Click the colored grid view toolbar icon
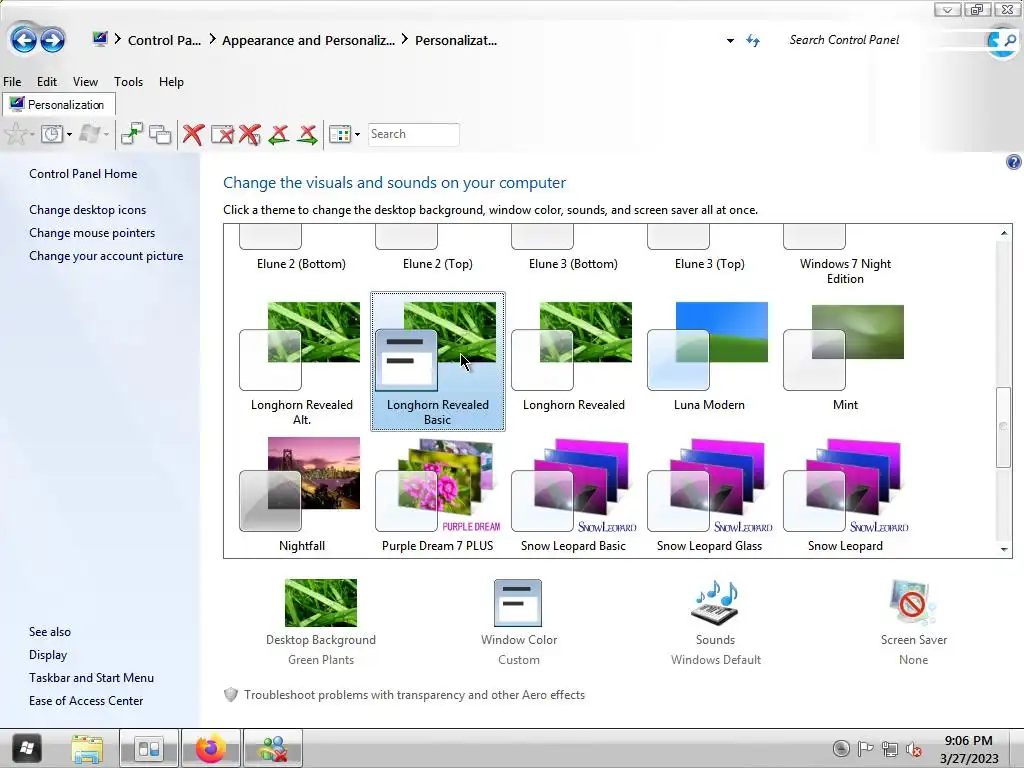Viewport: 1024px width, 768px height. (x=340, y=135)
